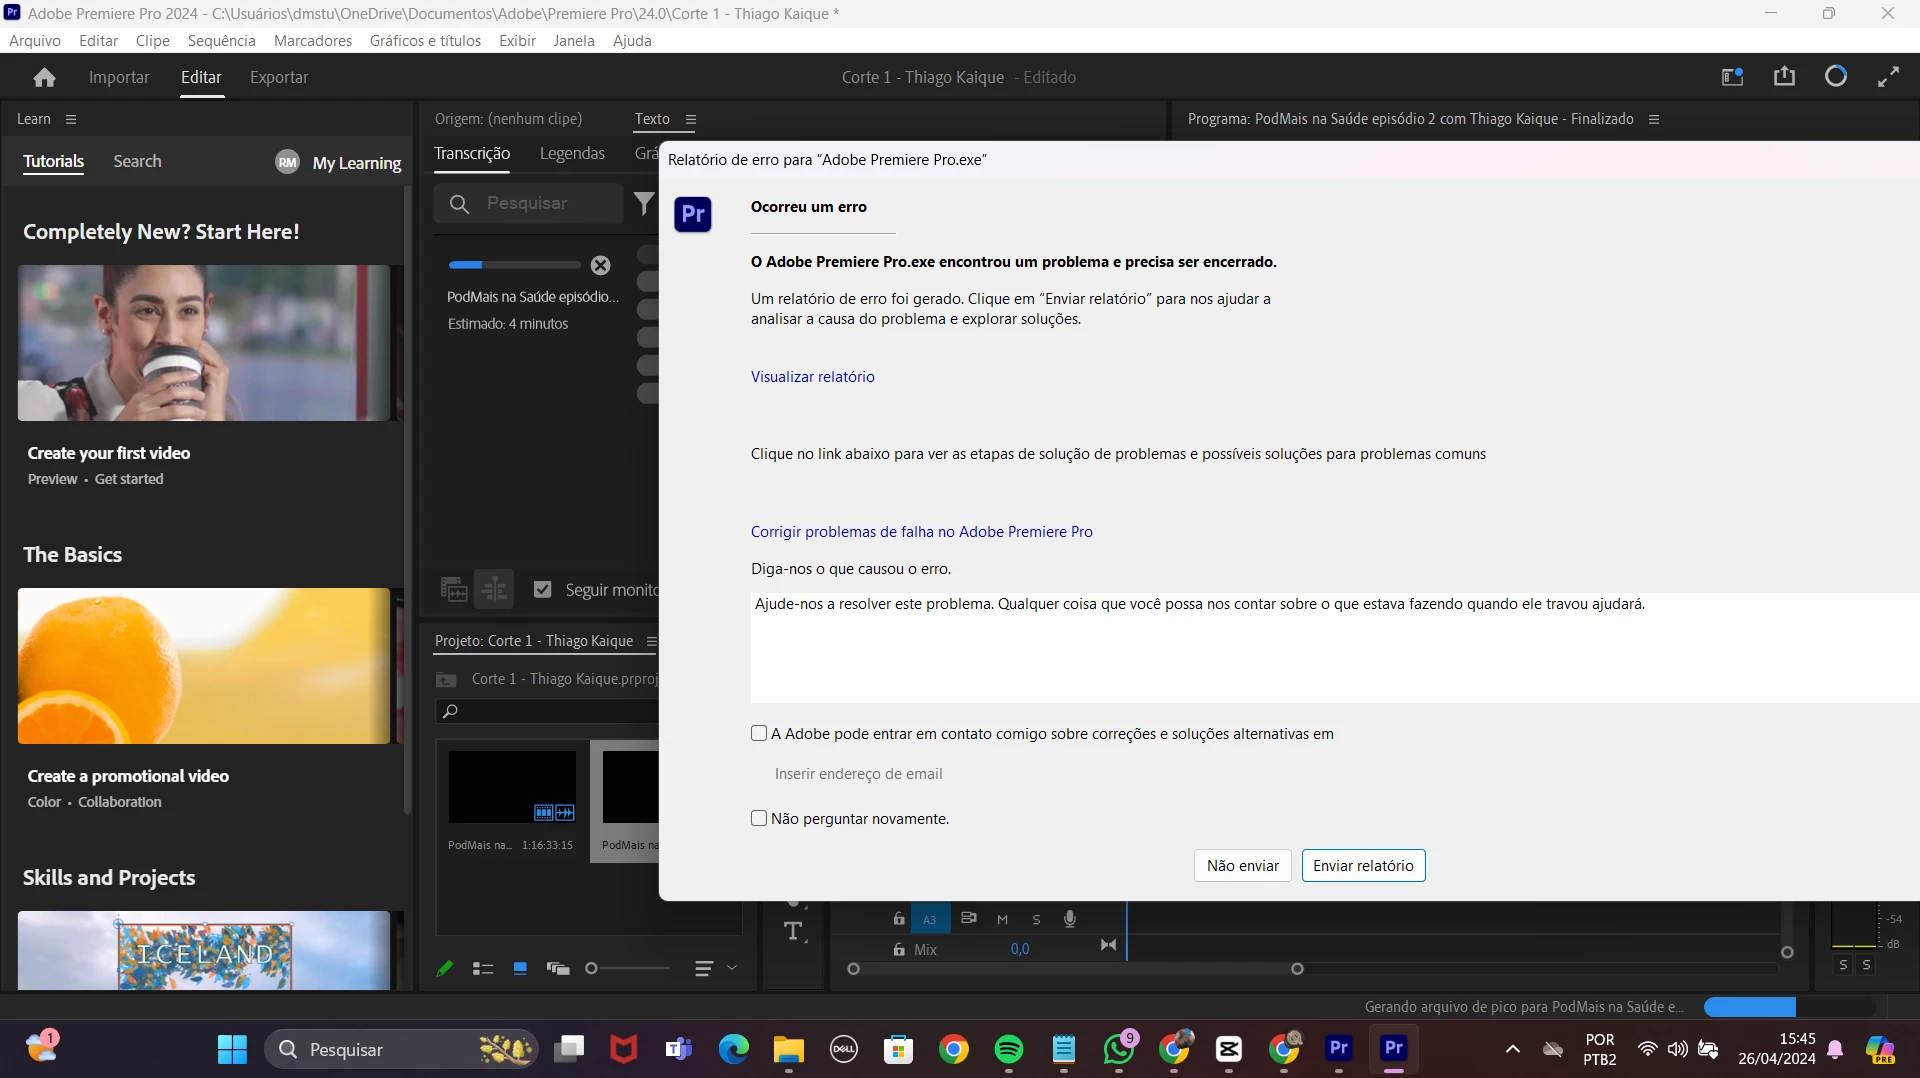Click the timeline horizontal zoom scroll bar
This screenshot has height=1078, width=1920.
pyautogui.click(x=1076, y=969)
